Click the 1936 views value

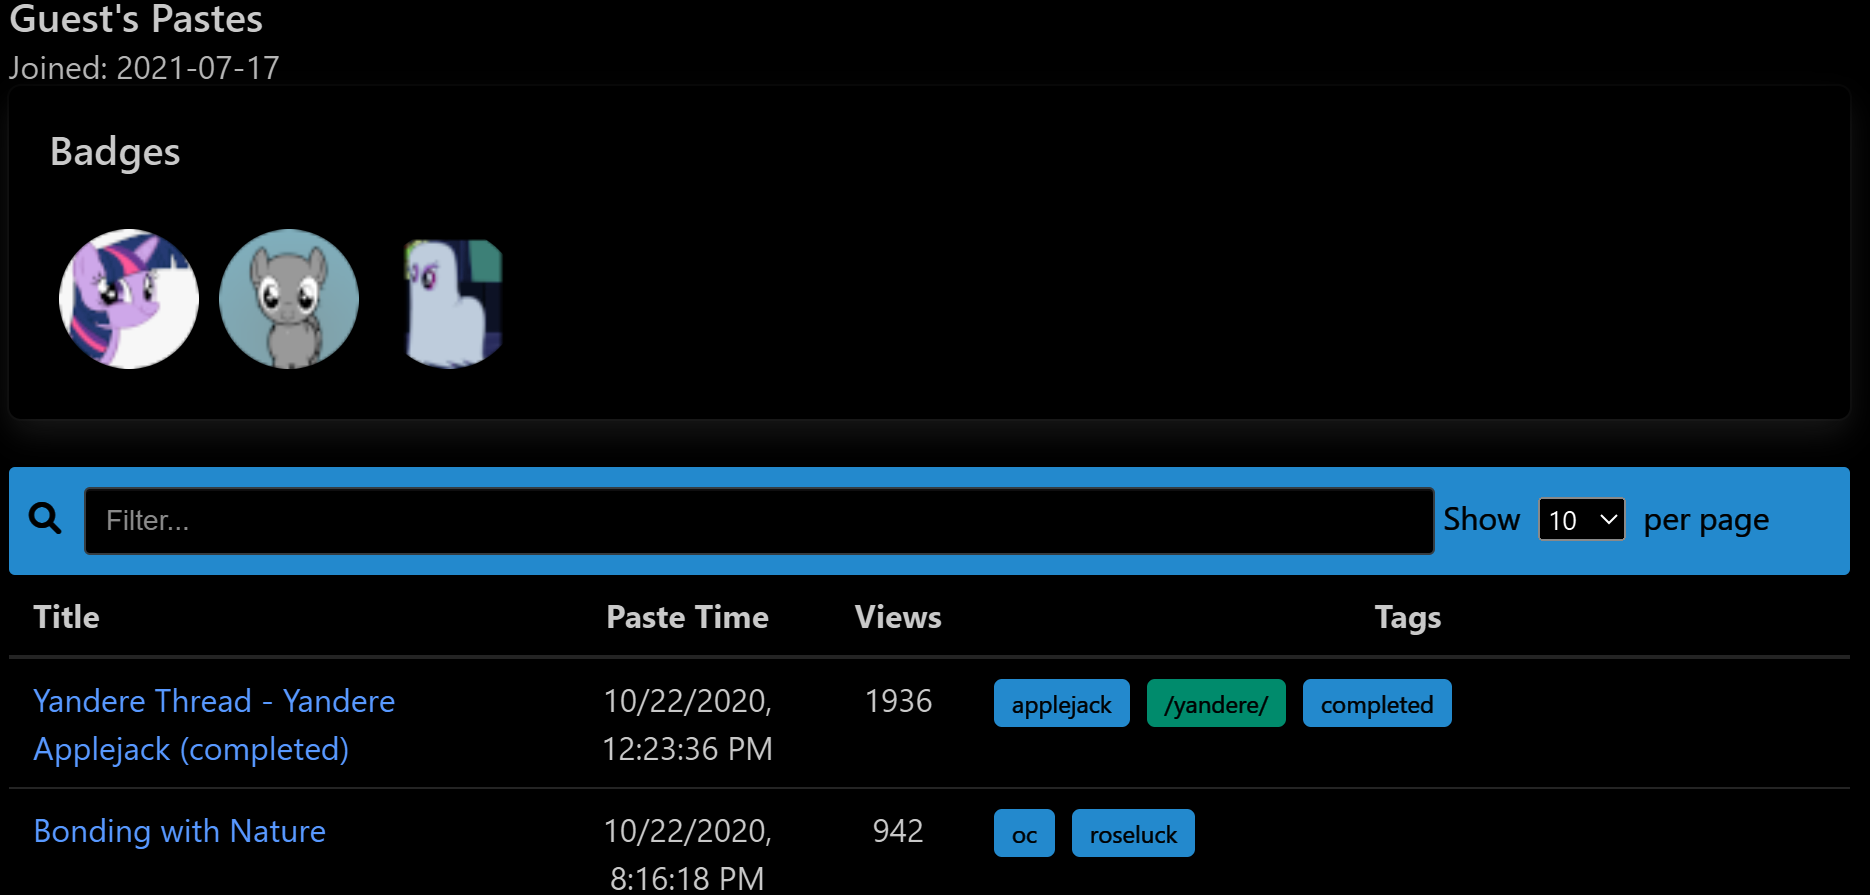click(898, 701)
